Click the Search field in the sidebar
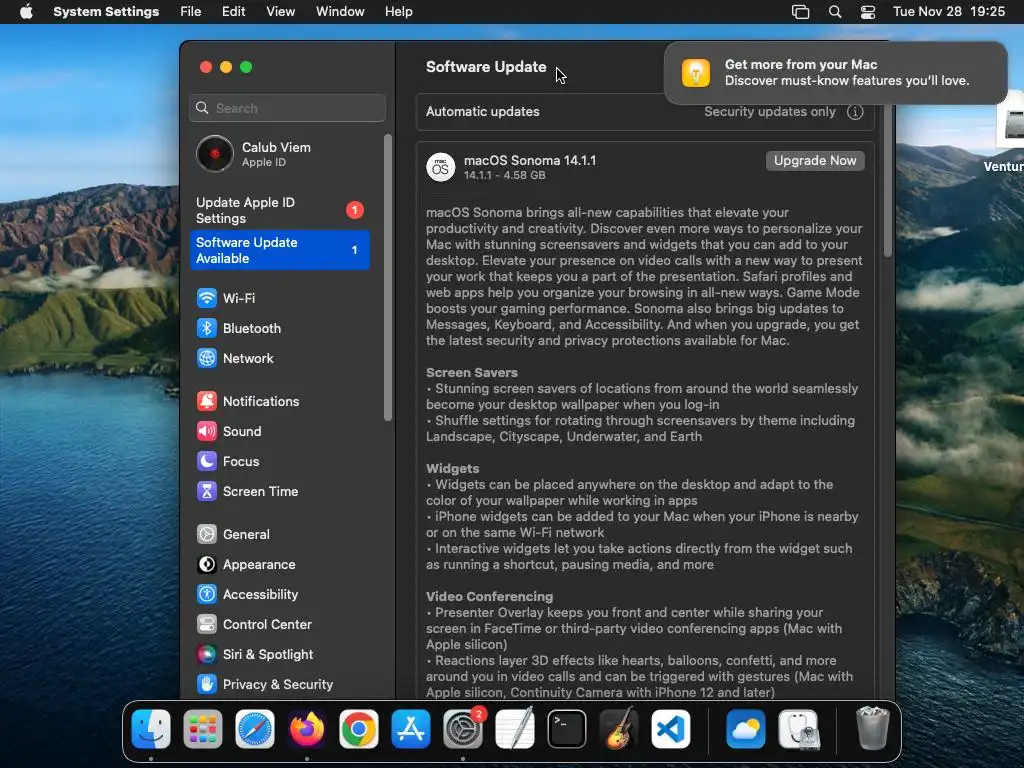Viewport: 1024px width, 768px height. (287, 108)
